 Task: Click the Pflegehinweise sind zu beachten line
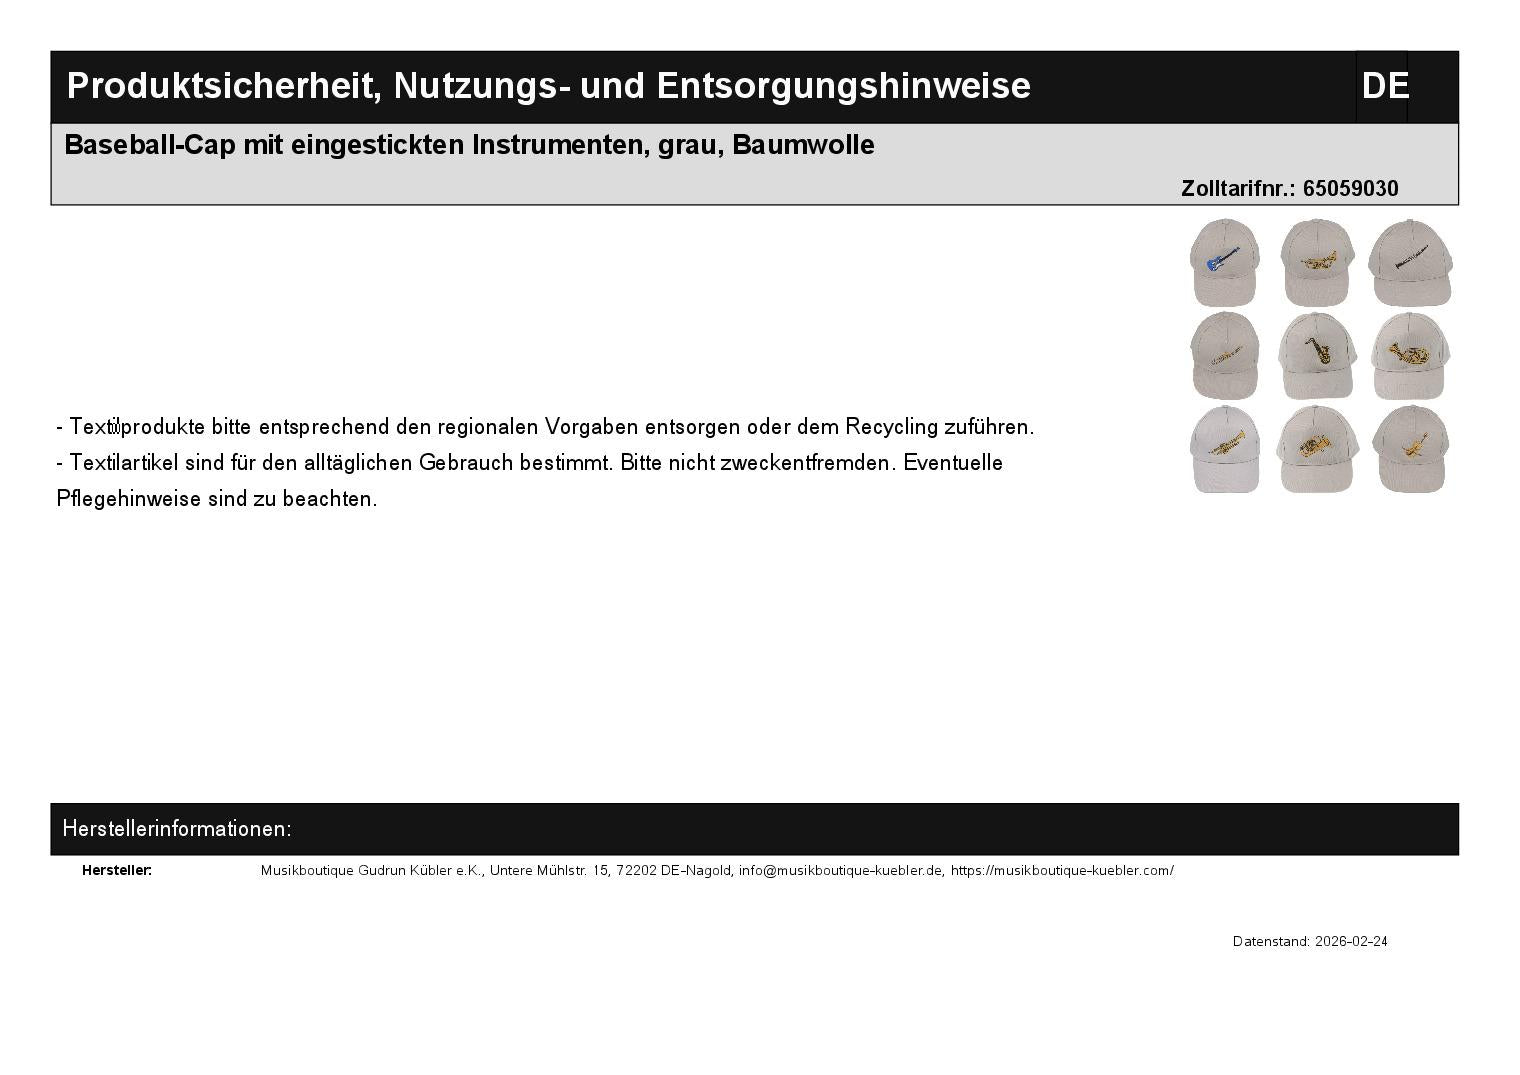217,499
